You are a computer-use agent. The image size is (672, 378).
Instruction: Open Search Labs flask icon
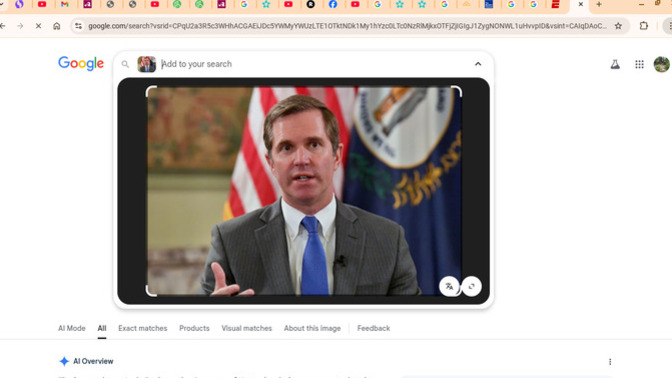[x=615, y=64]
